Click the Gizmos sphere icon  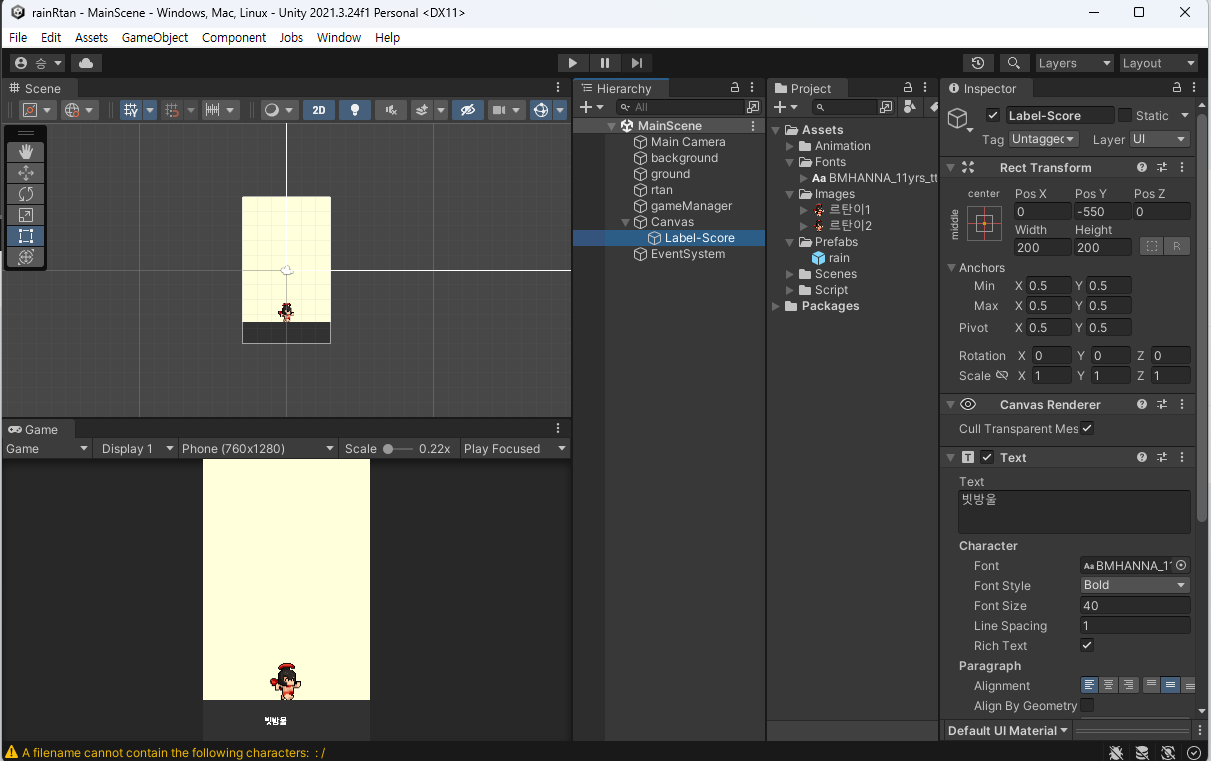[x=541, y=110]
